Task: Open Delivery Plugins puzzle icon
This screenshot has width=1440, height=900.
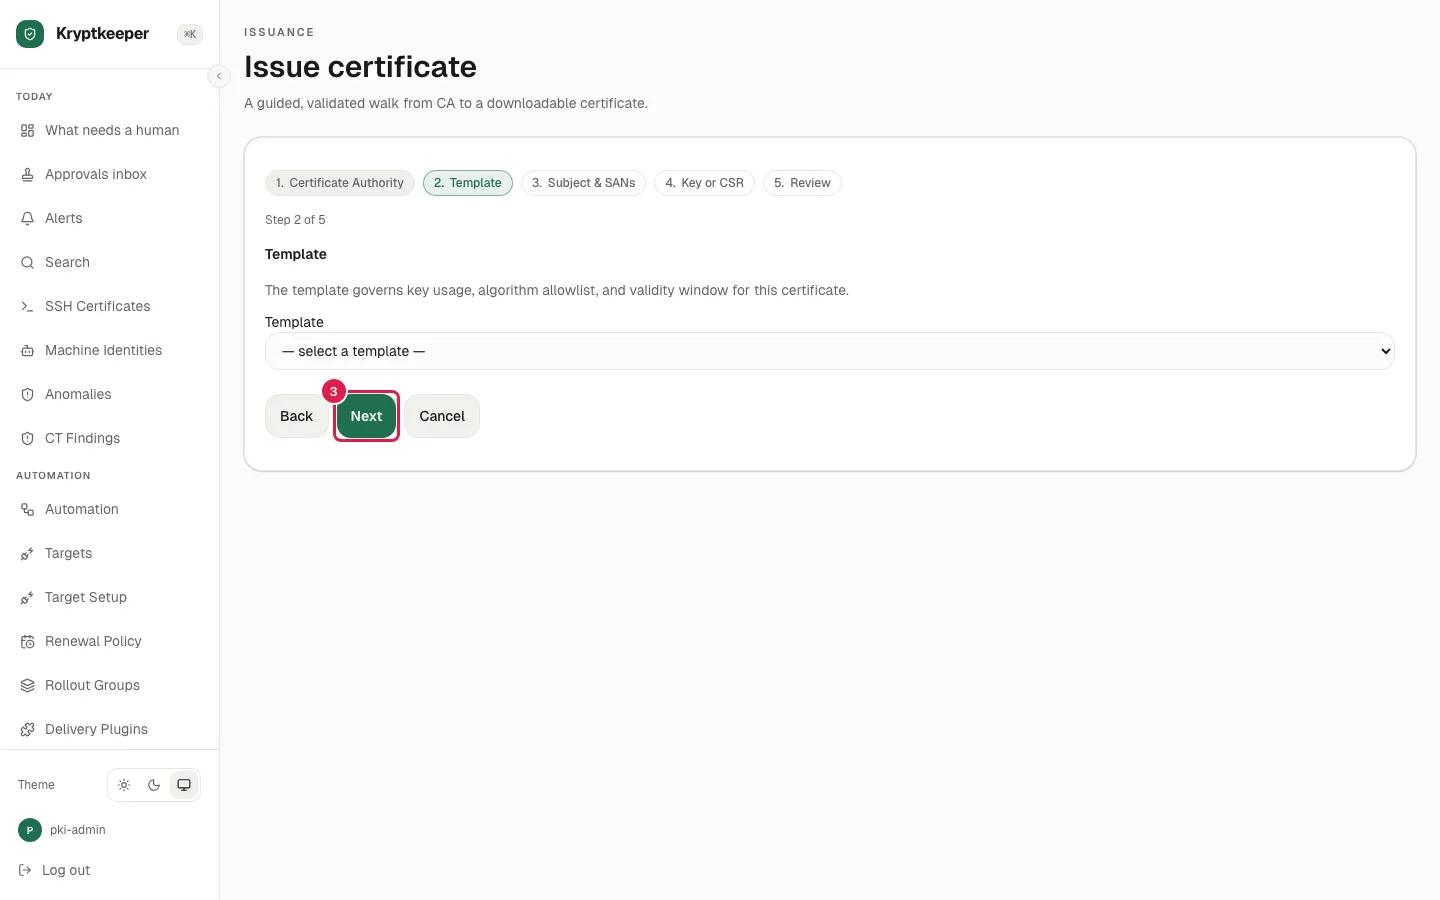Action: pyautogui.click(x=28, y=729)
